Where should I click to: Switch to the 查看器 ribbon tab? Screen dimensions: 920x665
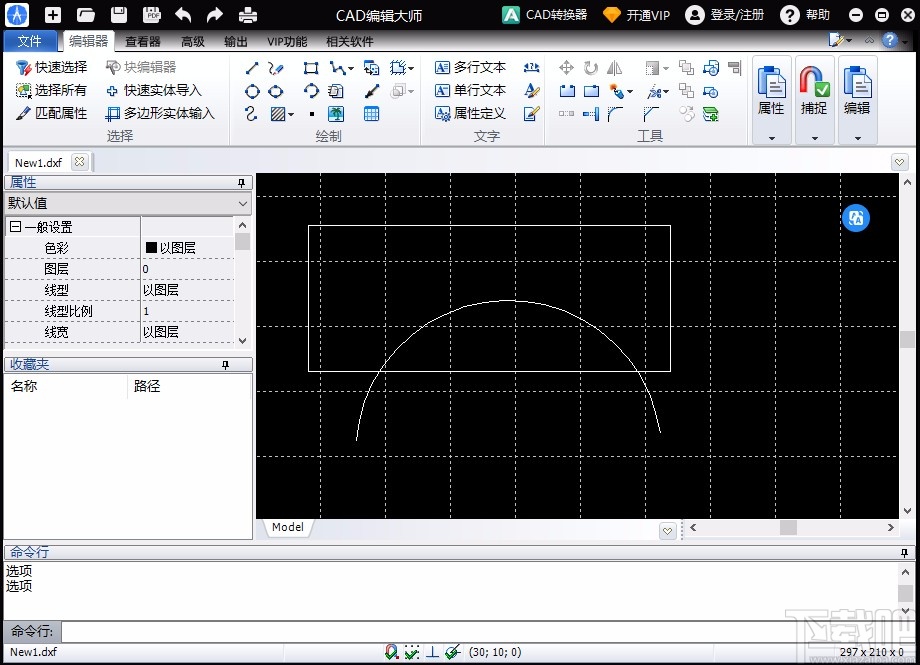pos(143,41)
